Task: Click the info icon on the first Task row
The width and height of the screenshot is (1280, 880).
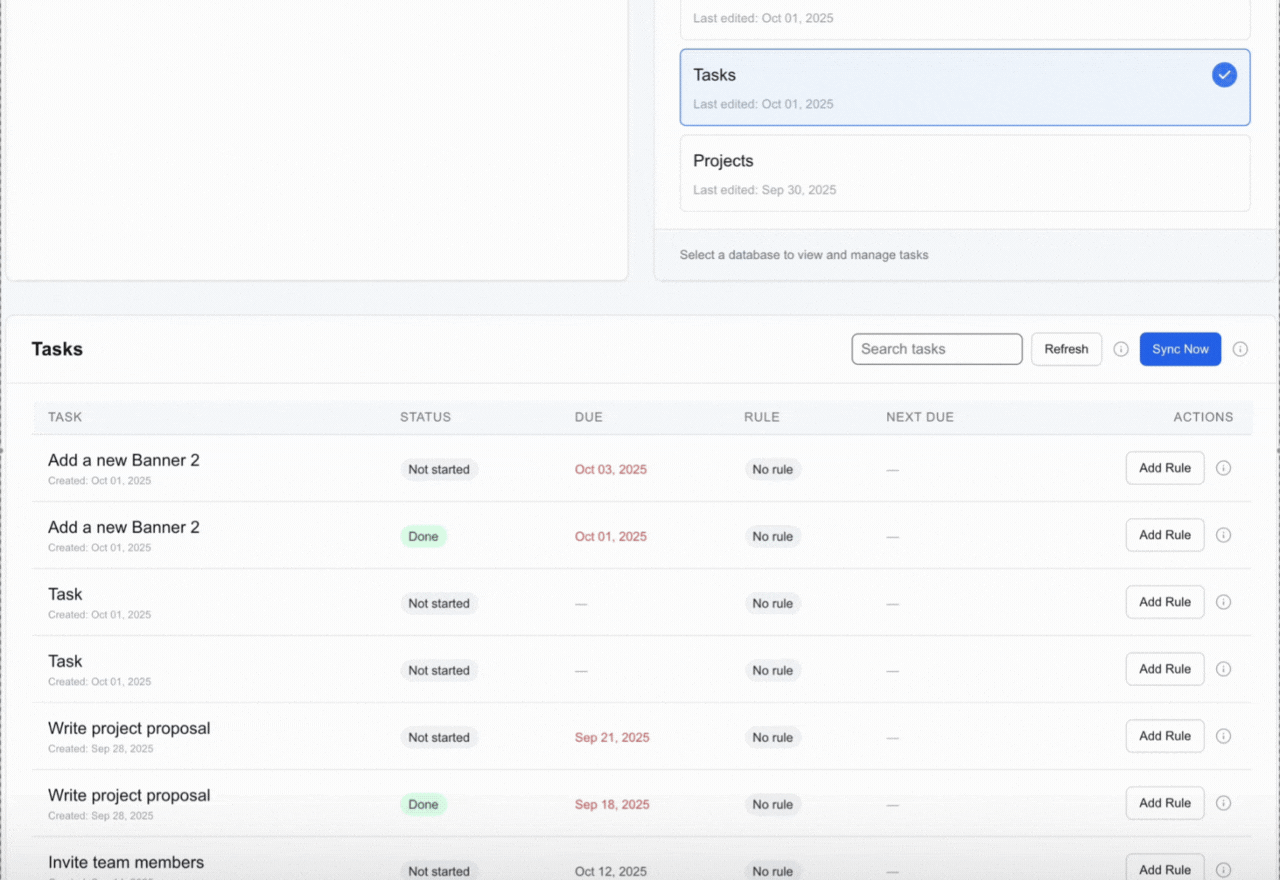Action: click(x=1223, y=602)
